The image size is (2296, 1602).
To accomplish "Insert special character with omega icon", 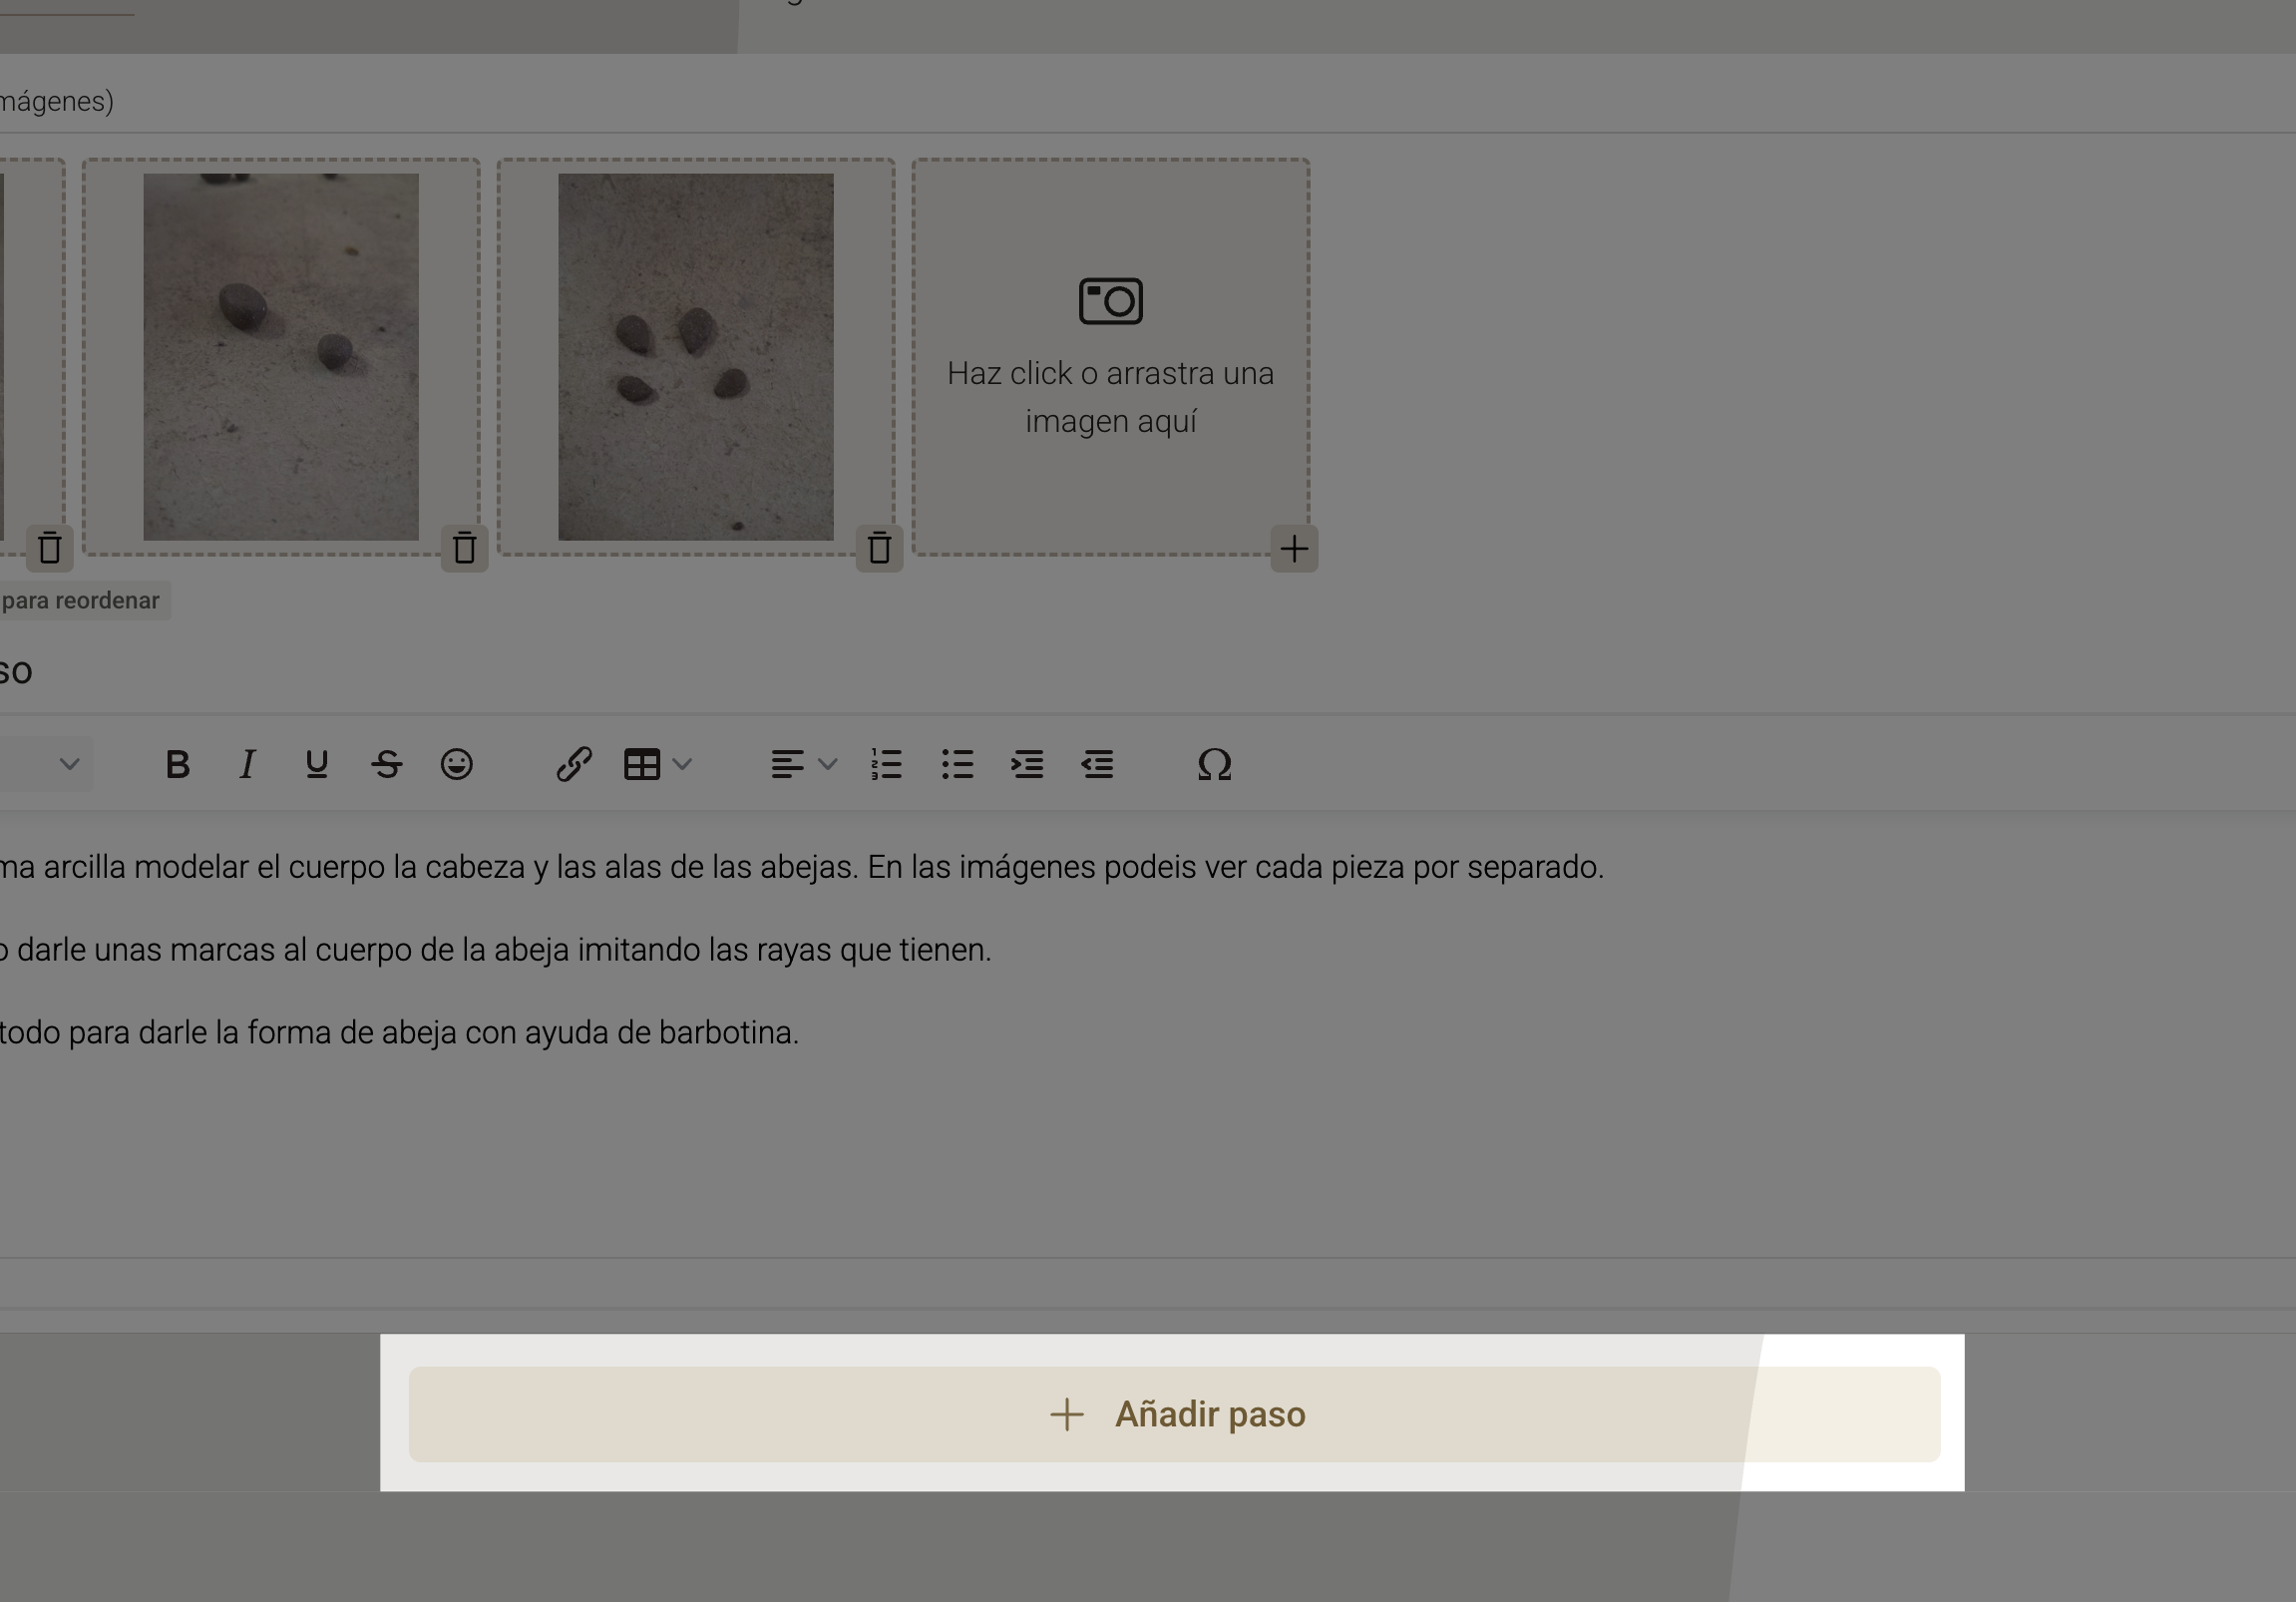I will click(1214, 765).
